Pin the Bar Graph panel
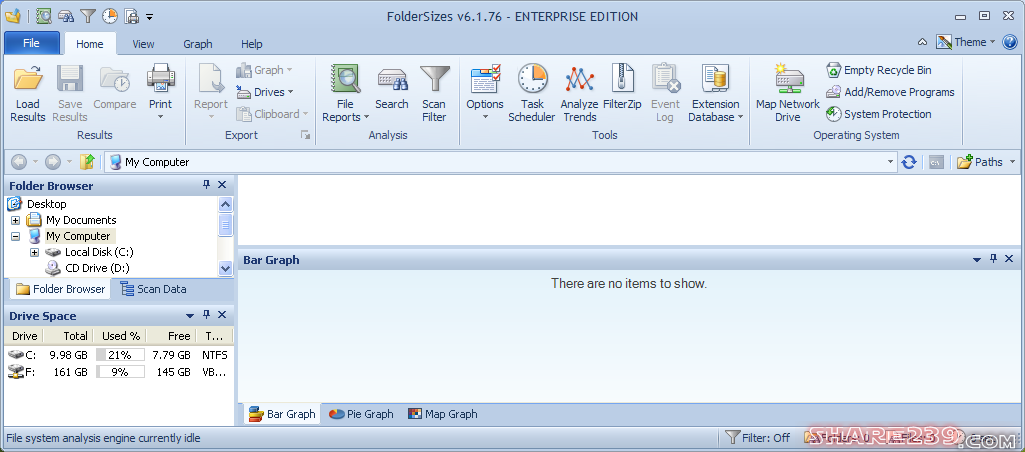Image resolution: width=1025 pixels, height=452 pixels. pyautogui.click(x=993, y=259)
